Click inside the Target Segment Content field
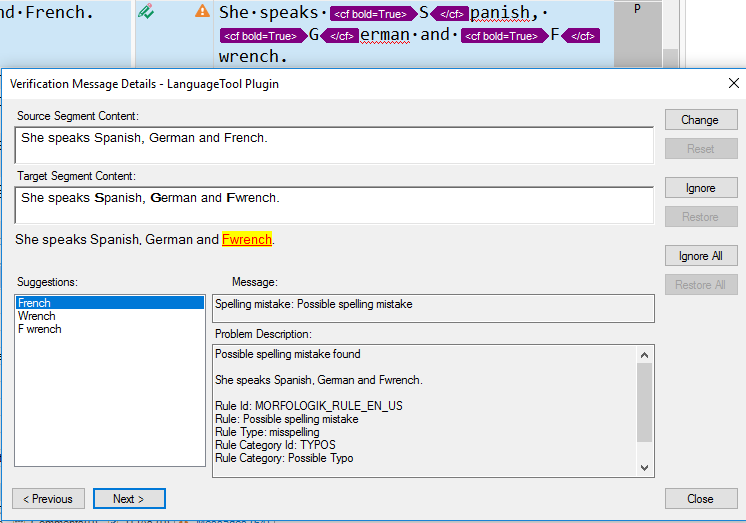746x523 pixels. pos(334,207)
